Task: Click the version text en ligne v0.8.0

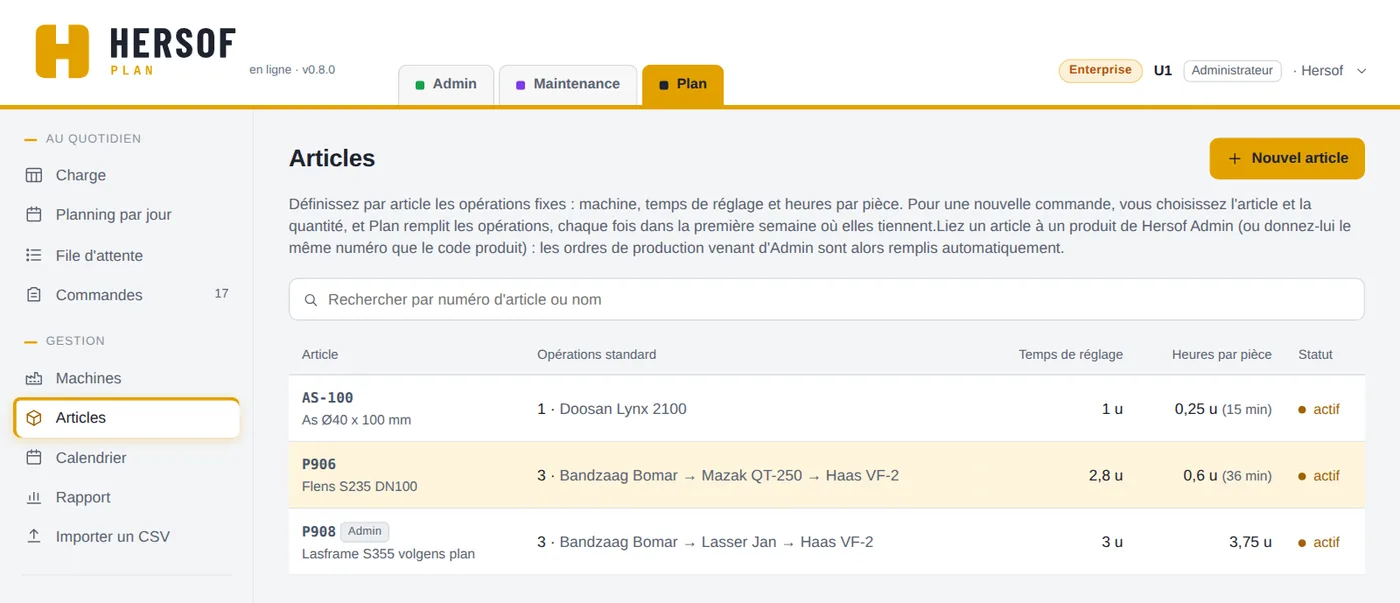Action: 292,70
